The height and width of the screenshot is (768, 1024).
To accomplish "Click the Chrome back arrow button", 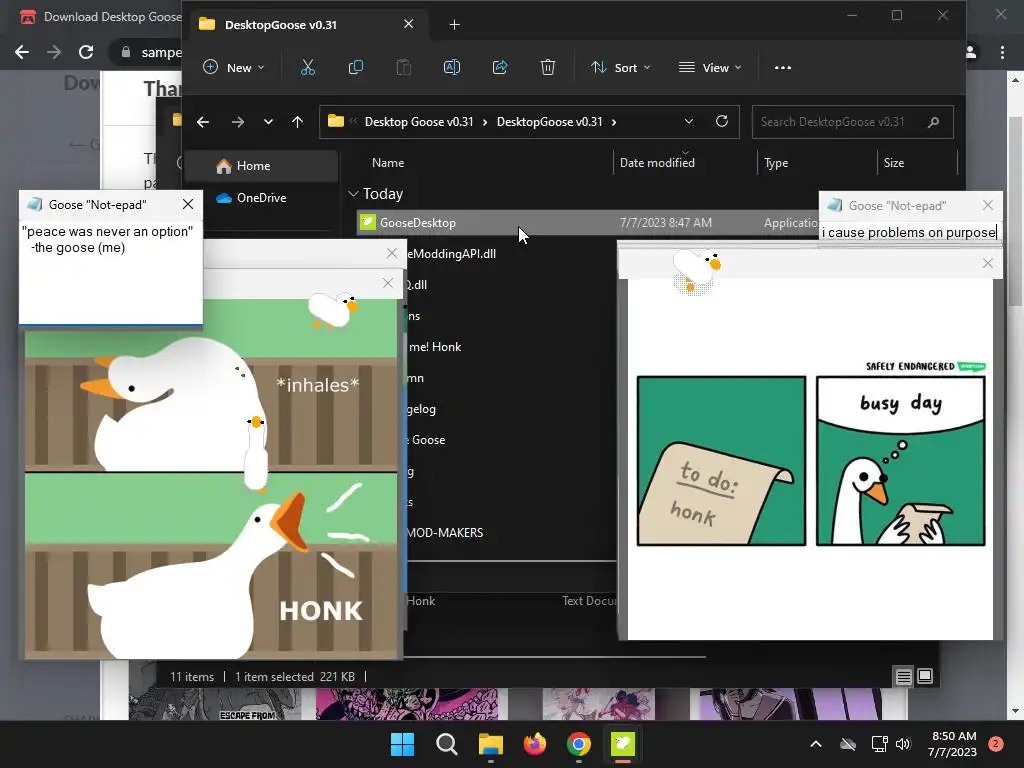I will (x=22, y=52).
